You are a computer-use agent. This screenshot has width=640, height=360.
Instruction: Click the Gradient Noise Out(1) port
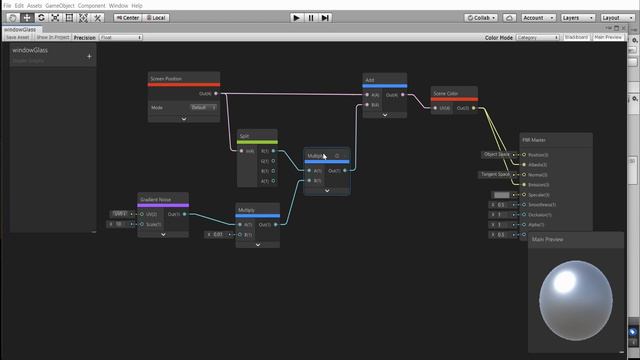point(184,214)
